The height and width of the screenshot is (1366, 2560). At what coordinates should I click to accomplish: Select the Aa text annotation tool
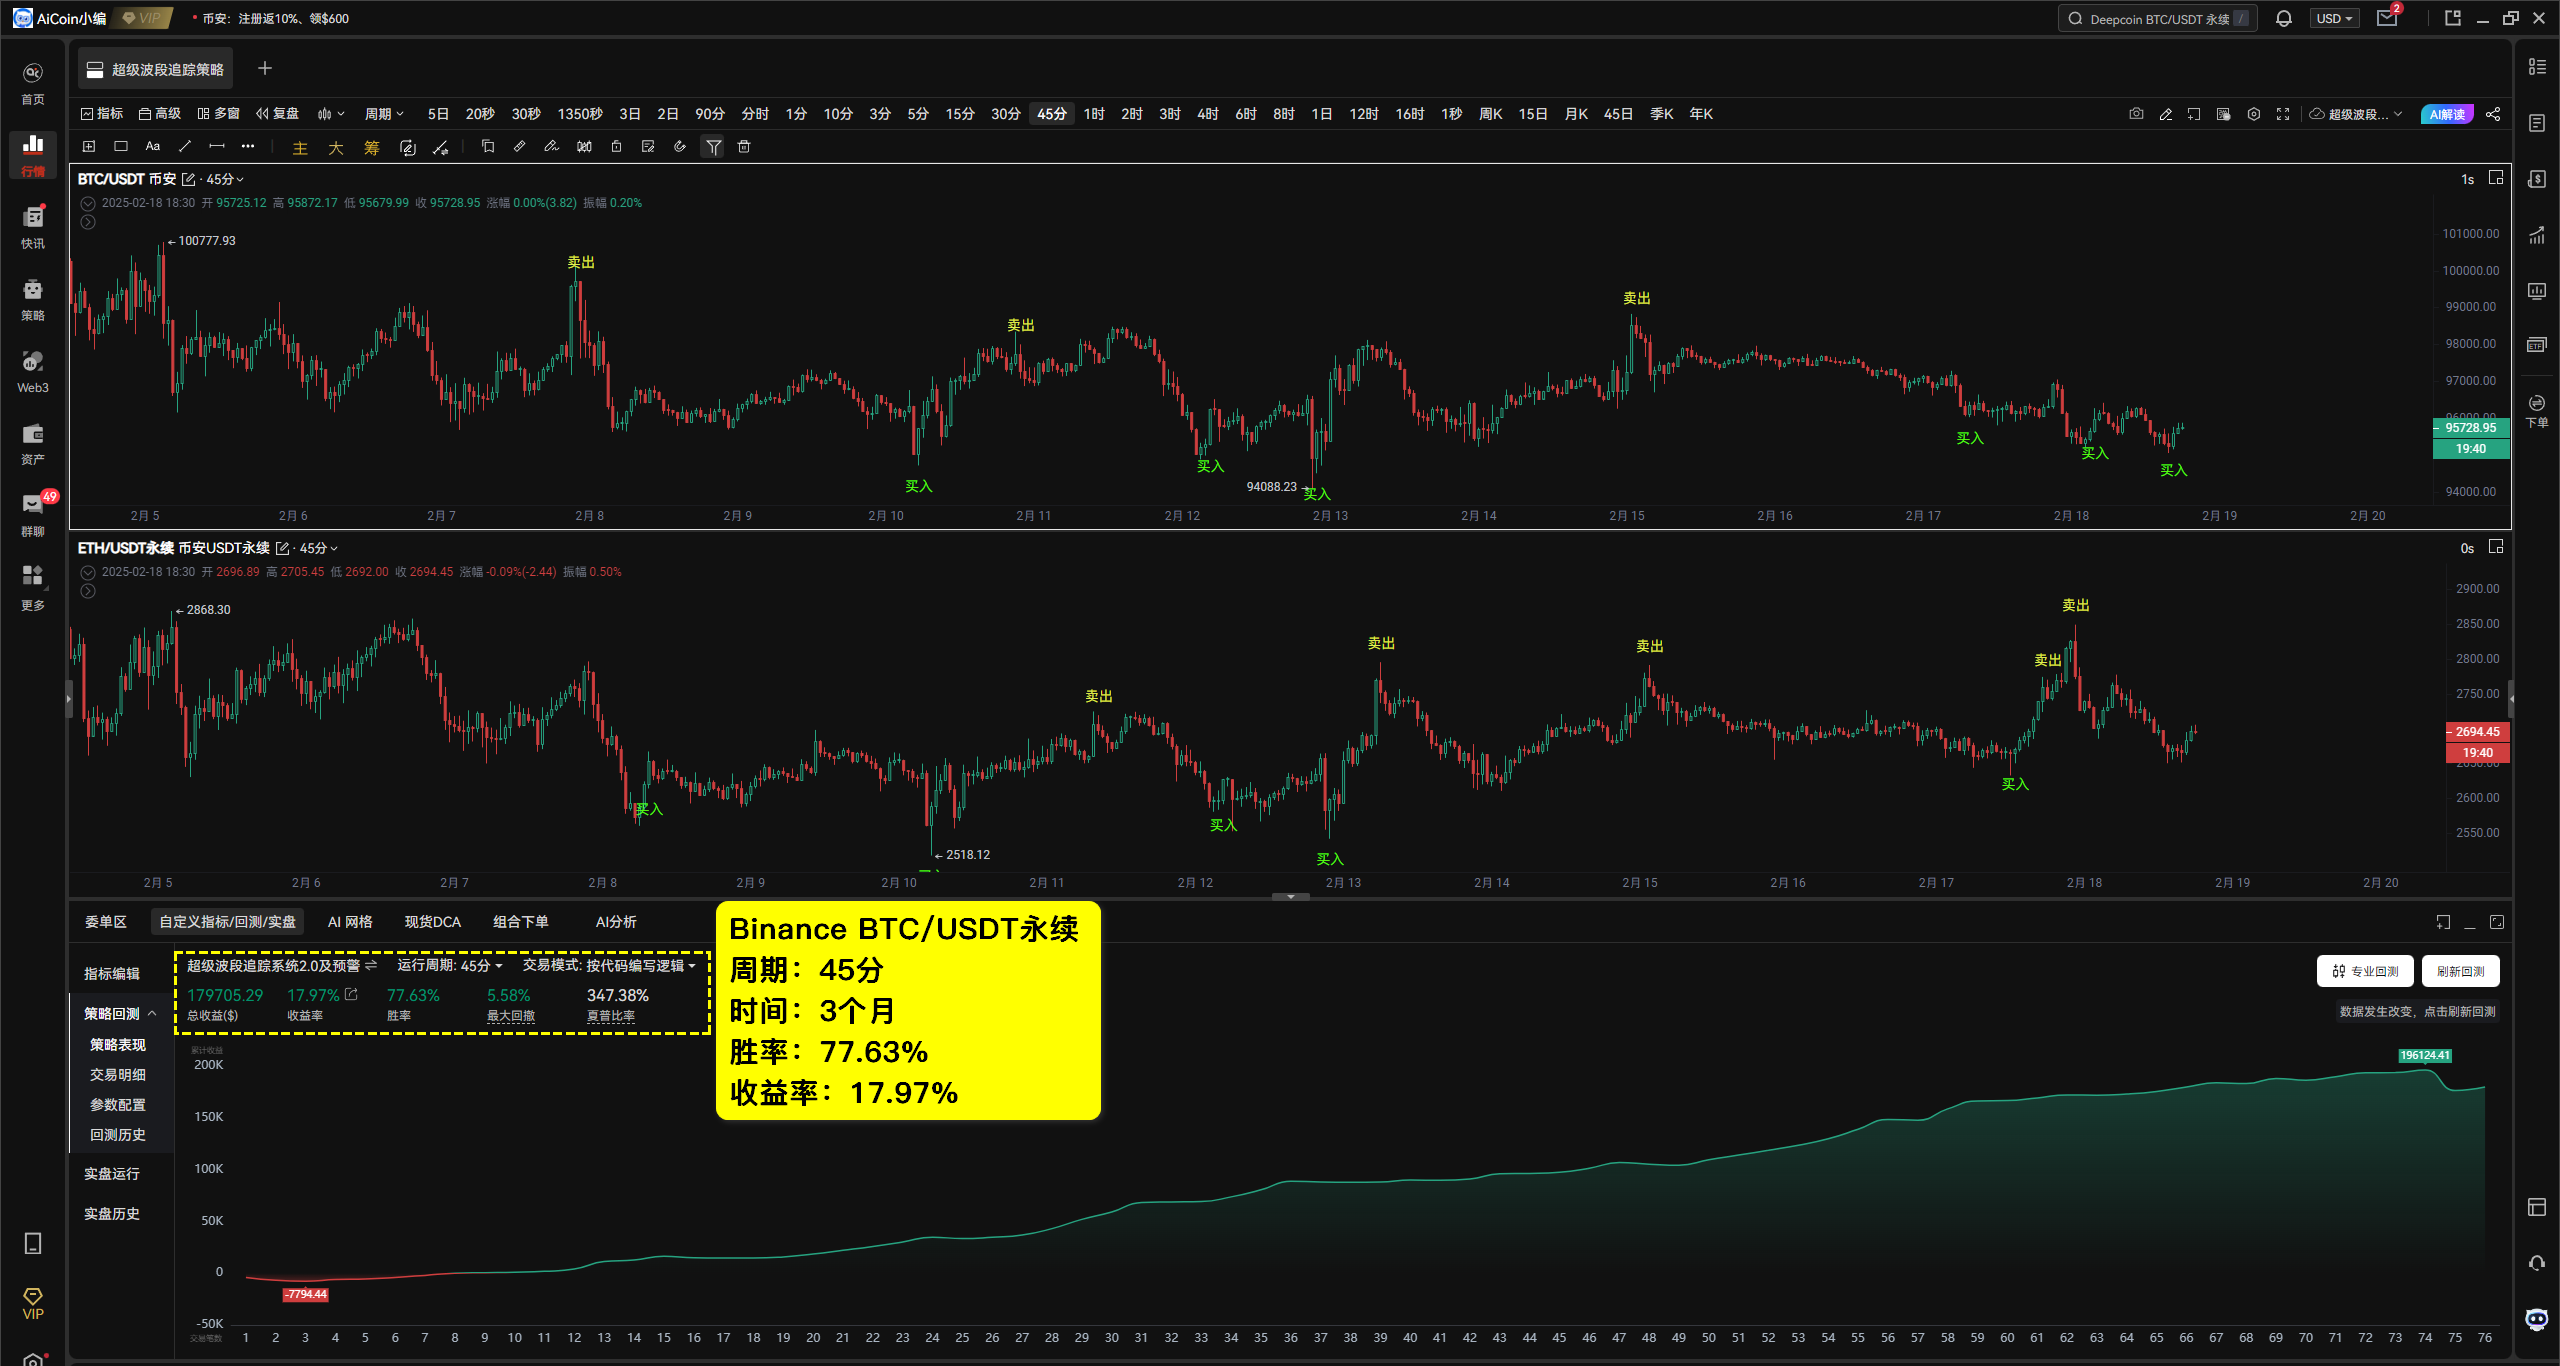click(x=153, y=146)
